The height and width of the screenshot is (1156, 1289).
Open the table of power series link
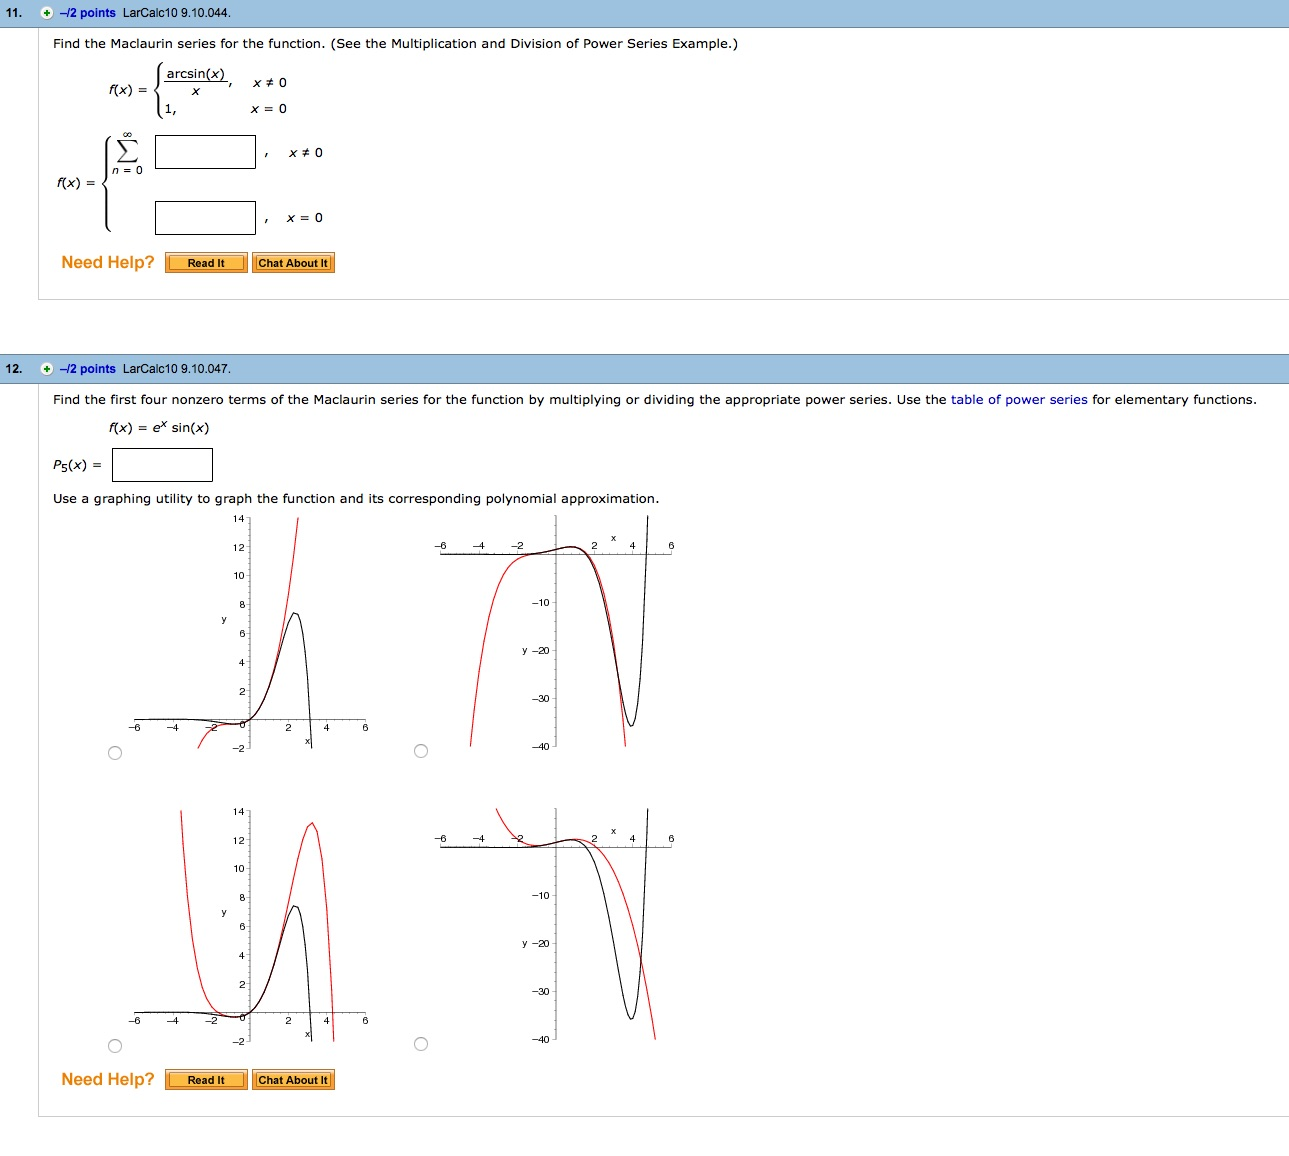tap(1022, 399)
